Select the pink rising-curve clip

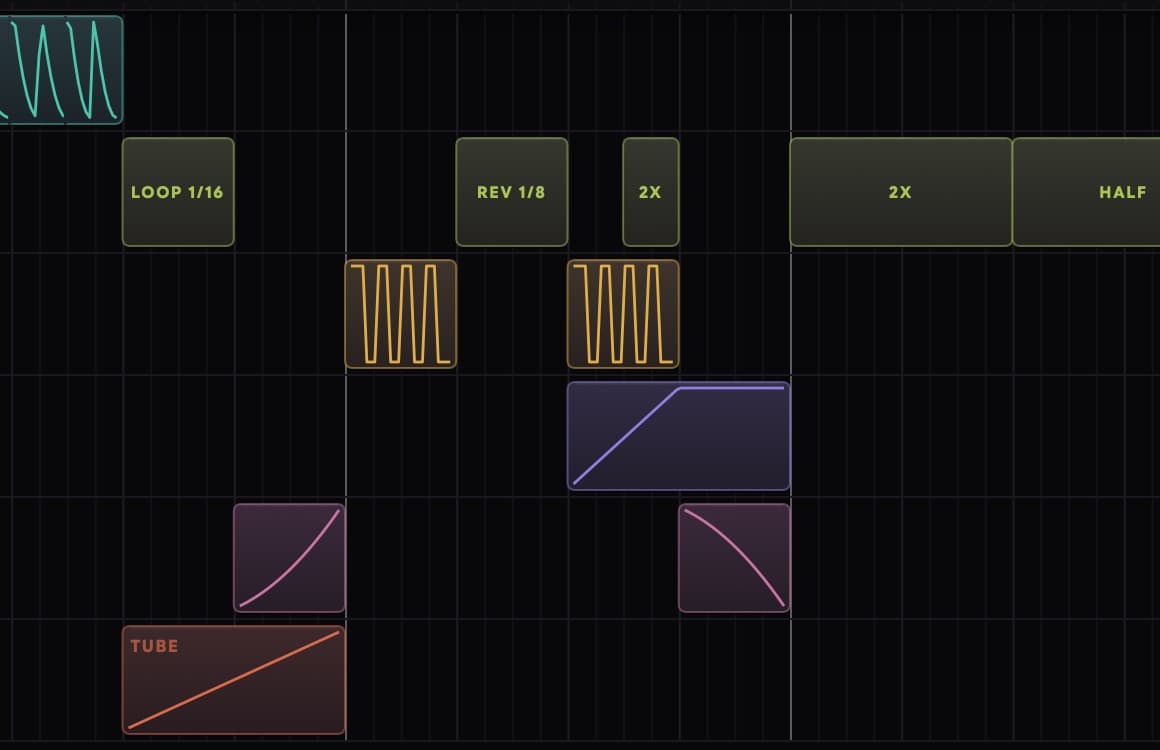(x=289, y=558)
